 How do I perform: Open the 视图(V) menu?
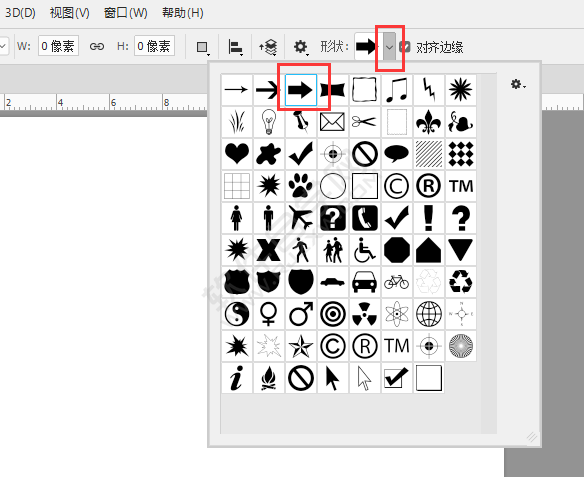click(70, 13)
